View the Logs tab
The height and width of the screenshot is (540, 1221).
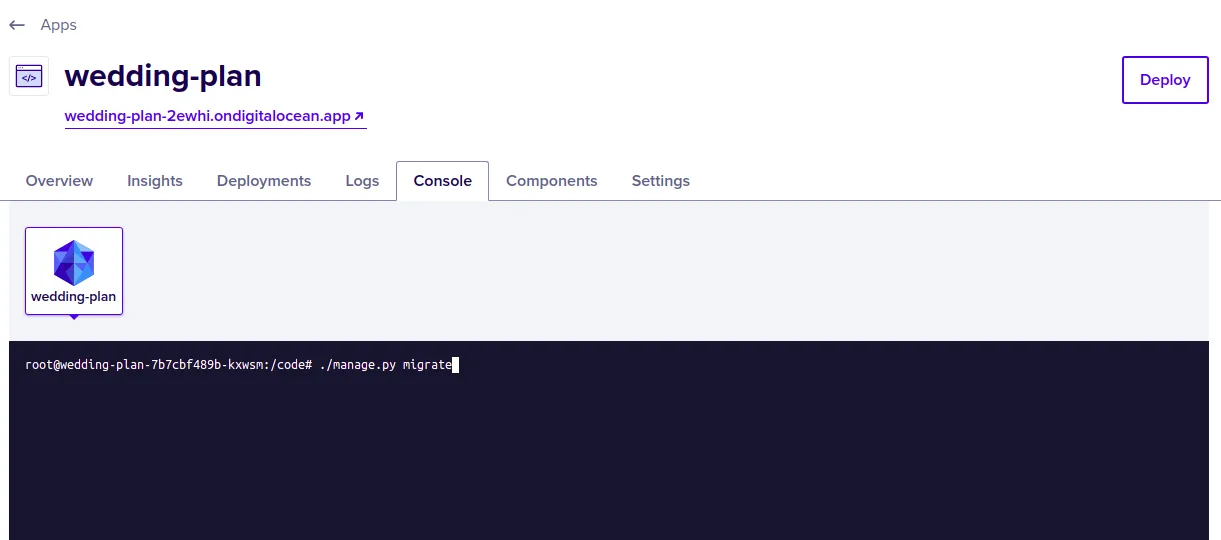pos(362,181)
